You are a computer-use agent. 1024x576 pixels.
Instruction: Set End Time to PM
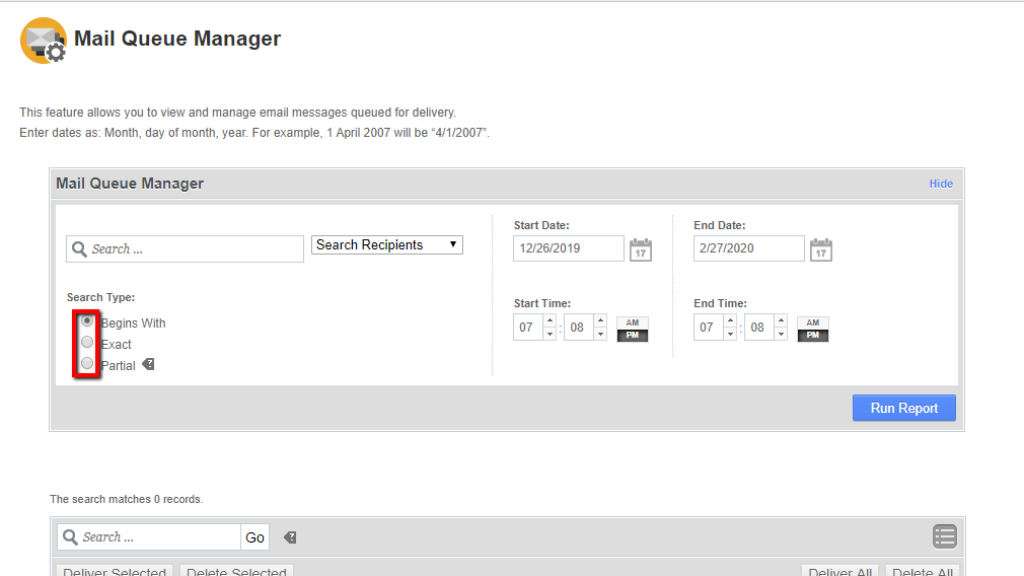pyautogui.click(x=812, y=335)
